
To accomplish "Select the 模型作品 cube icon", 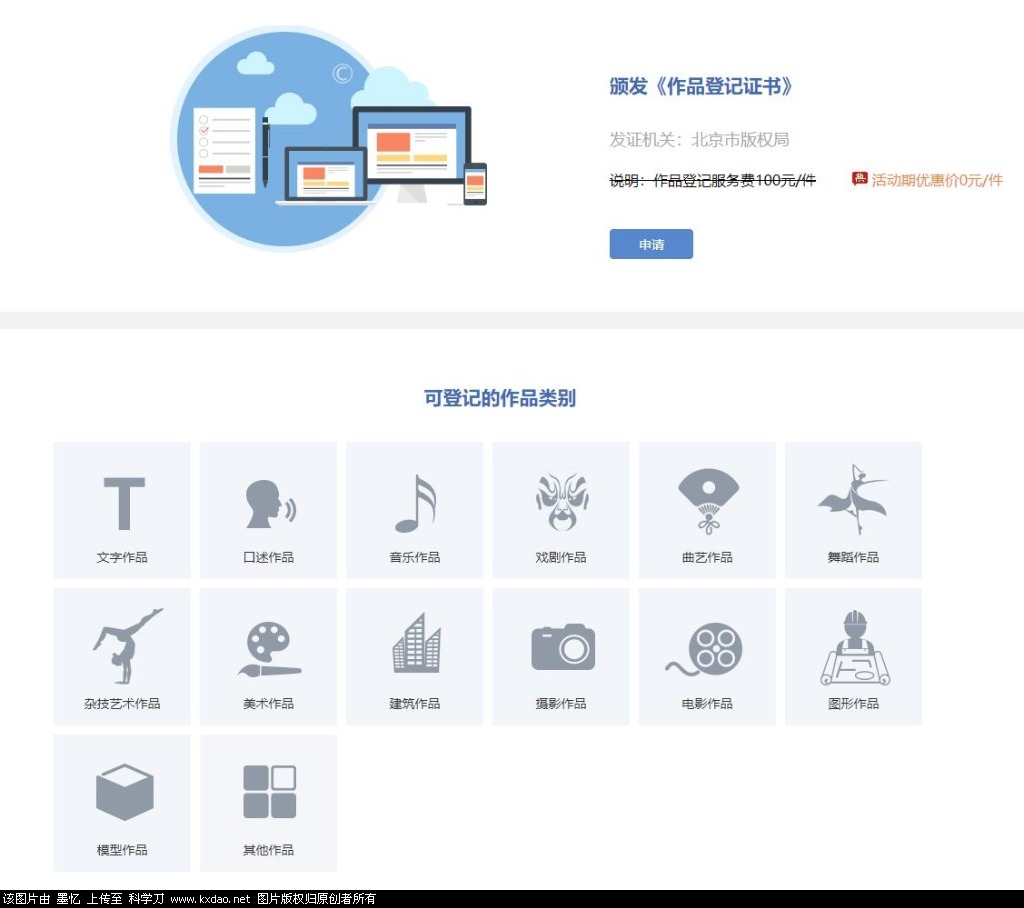I will tap(124, 792).
